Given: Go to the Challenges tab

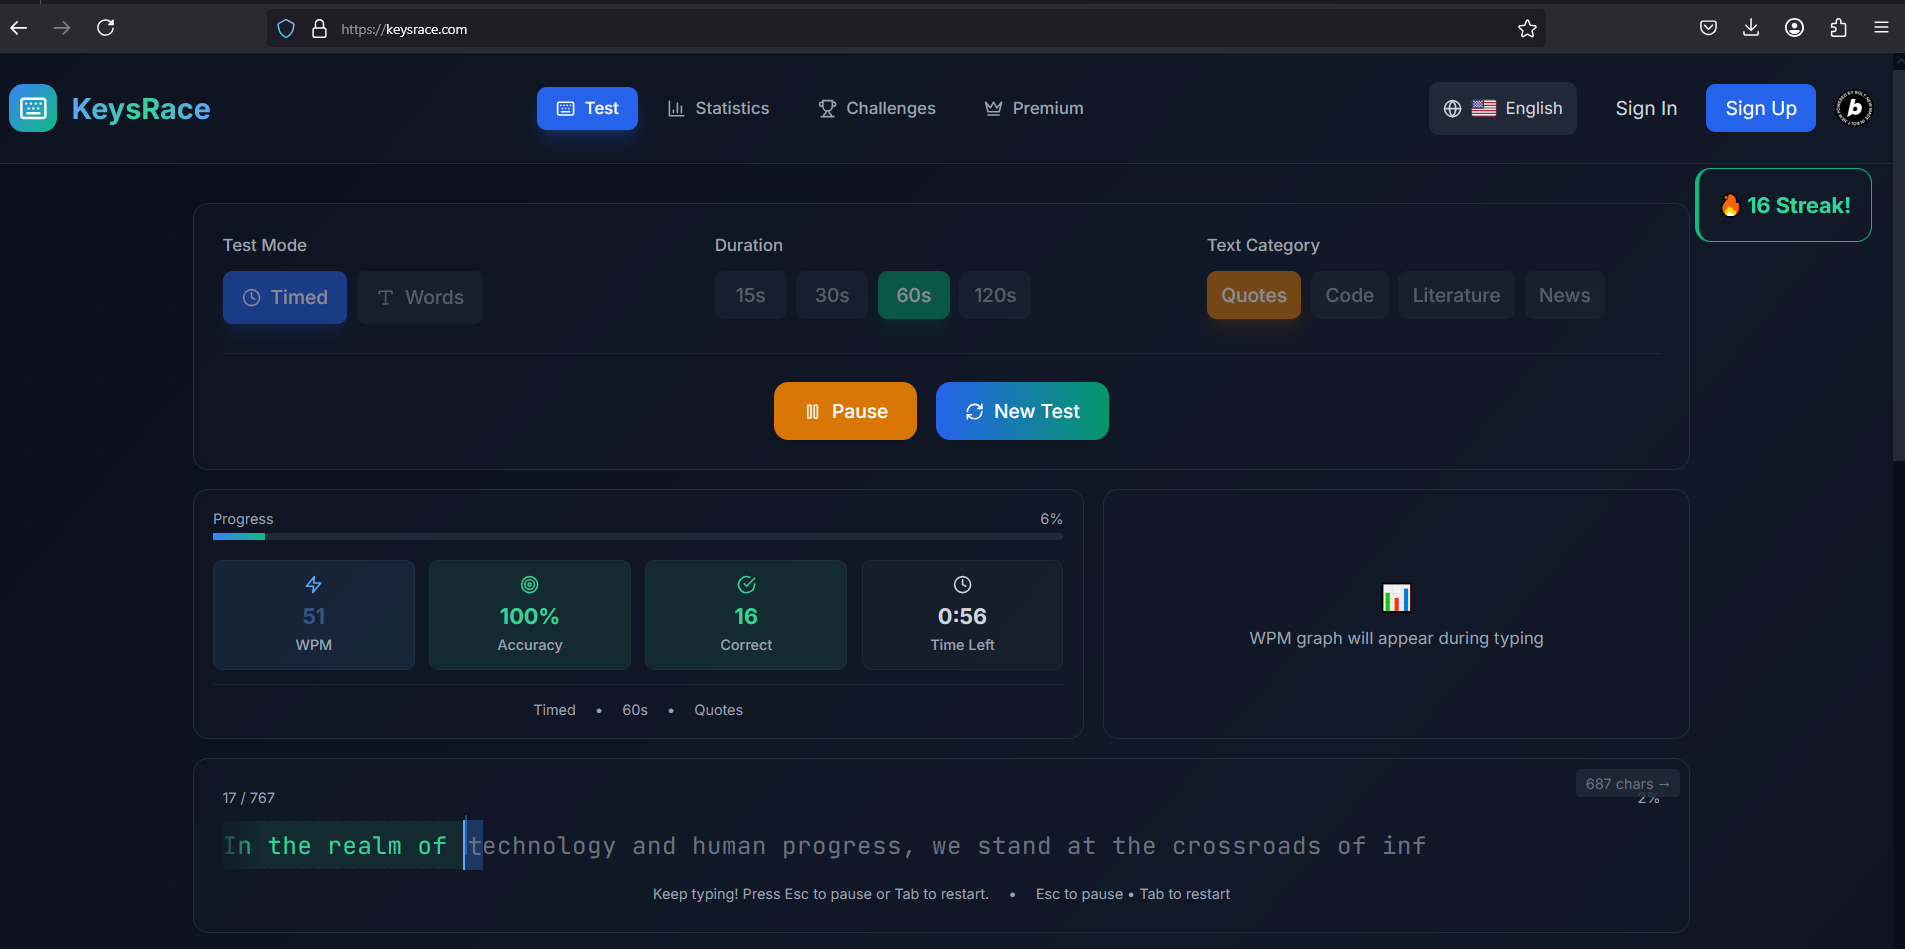Looking at the screenshot, I should tap(877, 108).
